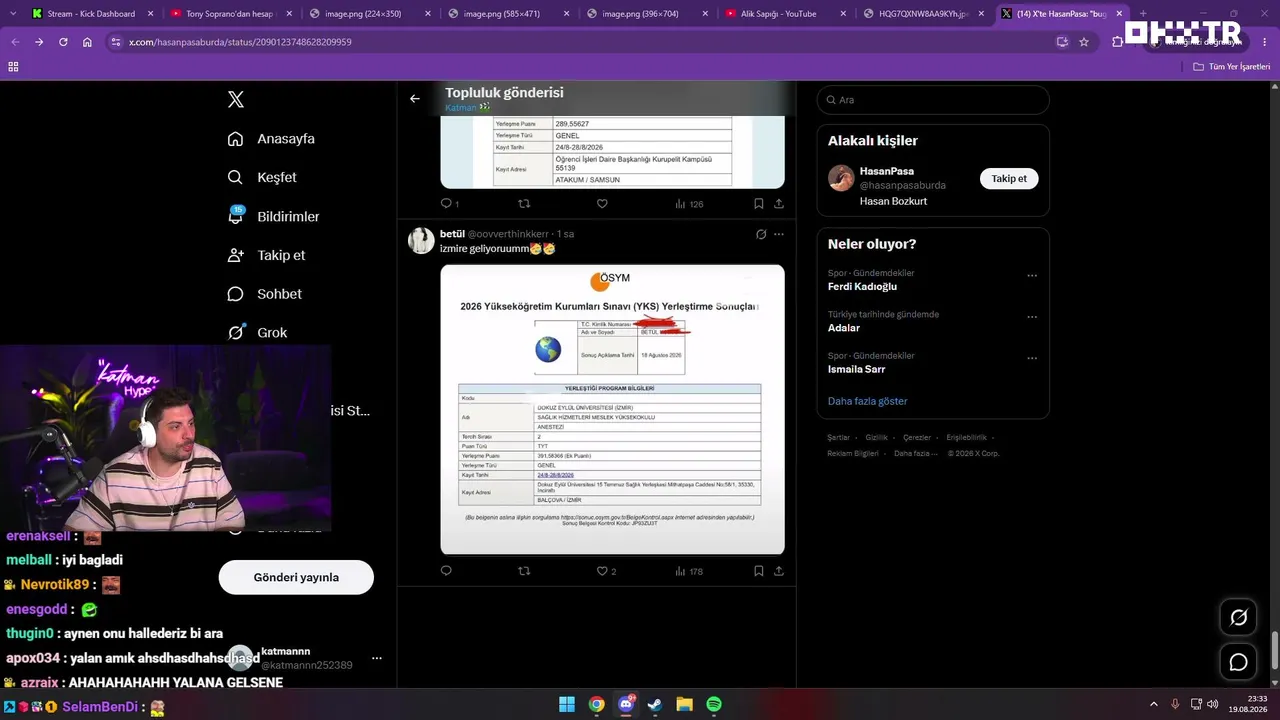
Task: Open katmannn account options menu
Action: [x=377, y=658]
